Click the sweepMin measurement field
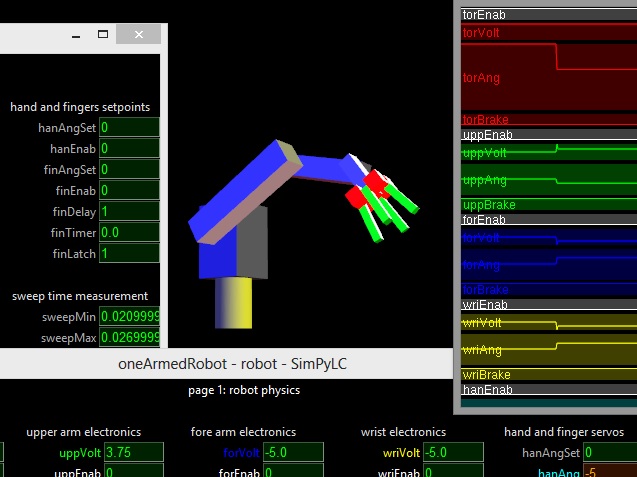Screen dimensions: 637x477 point(129,317)
